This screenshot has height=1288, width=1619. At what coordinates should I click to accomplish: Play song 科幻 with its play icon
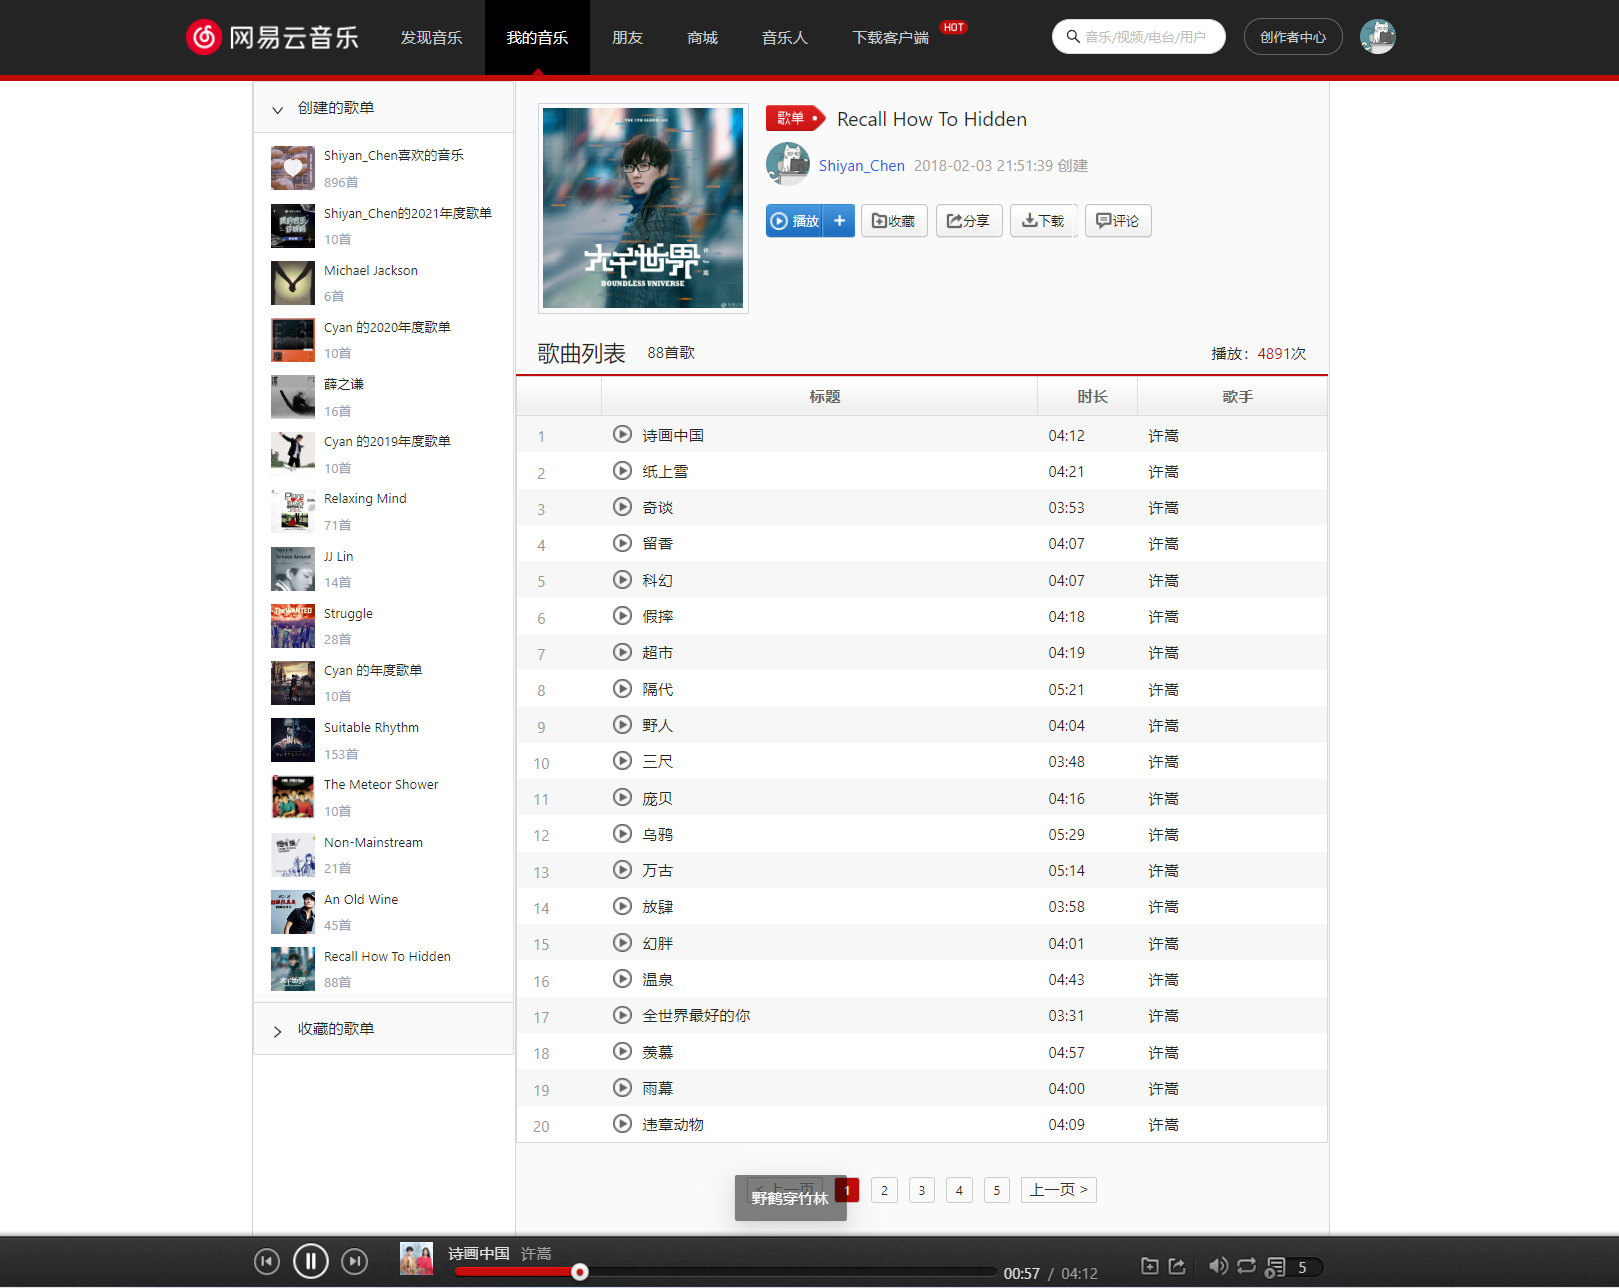(x=622, y=580)
